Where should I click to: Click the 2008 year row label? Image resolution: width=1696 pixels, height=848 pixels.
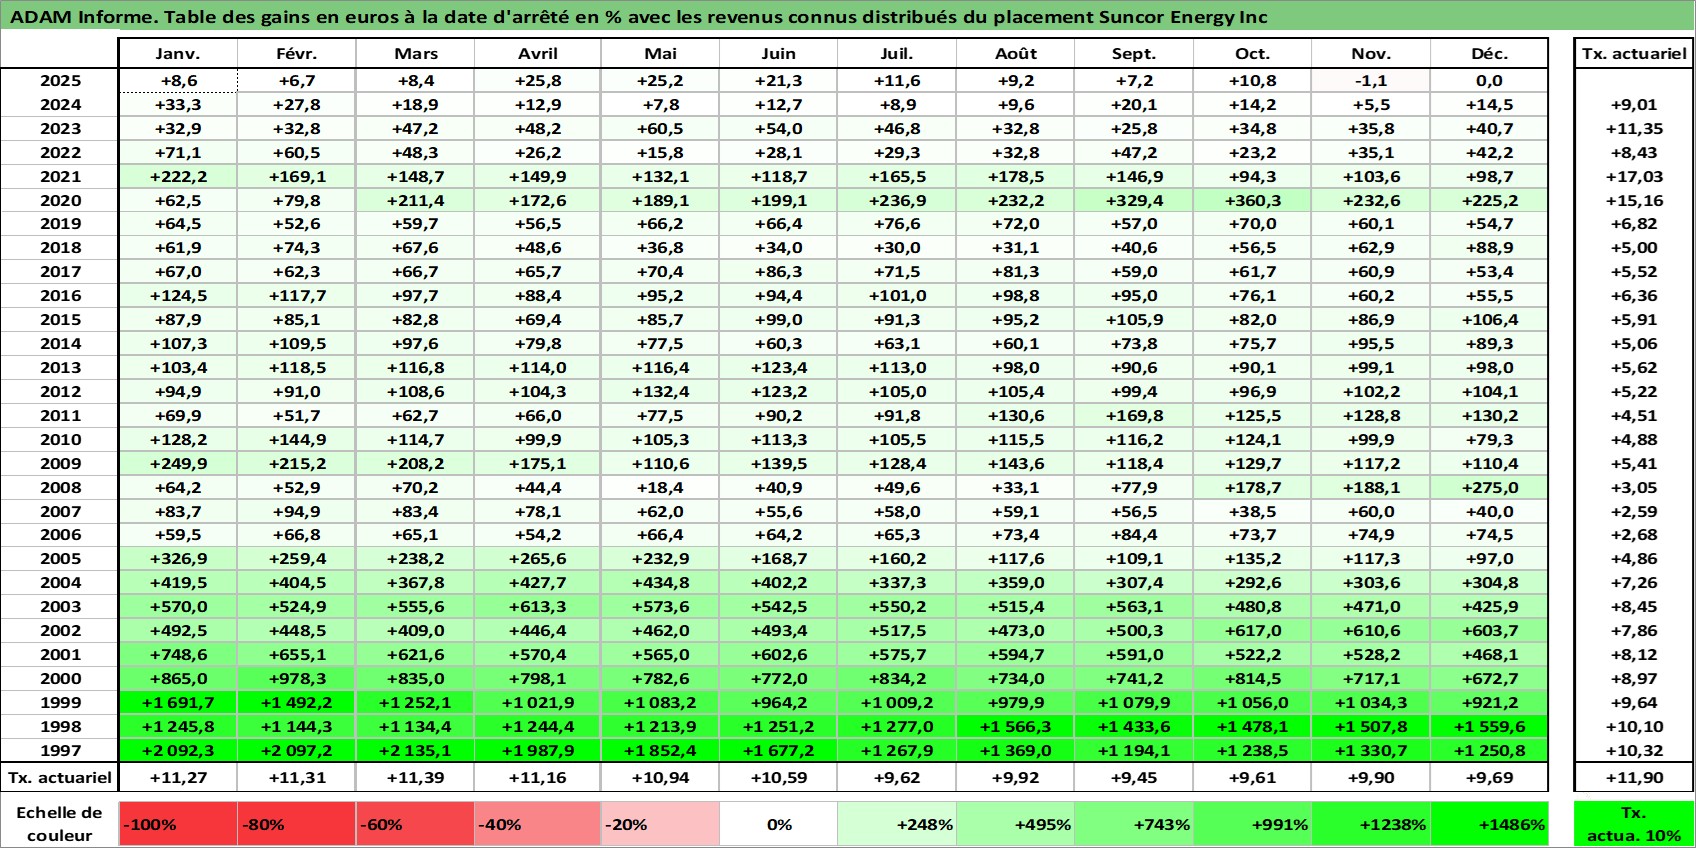(x=60, y=487)
